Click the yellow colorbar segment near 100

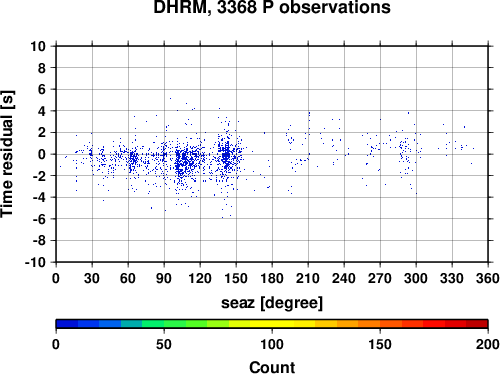click(x=272, y=324)
